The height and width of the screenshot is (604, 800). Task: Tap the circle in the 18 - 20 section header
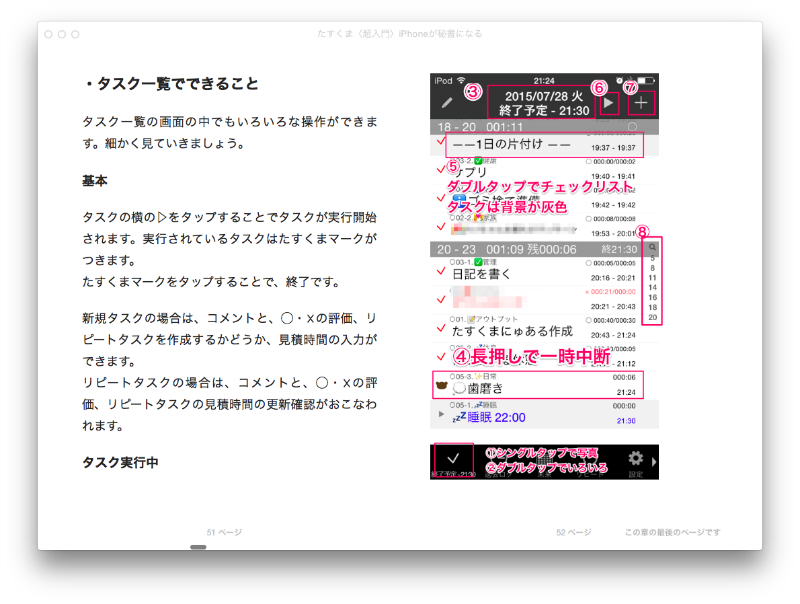pyautogui.click(x=633, y=127)
